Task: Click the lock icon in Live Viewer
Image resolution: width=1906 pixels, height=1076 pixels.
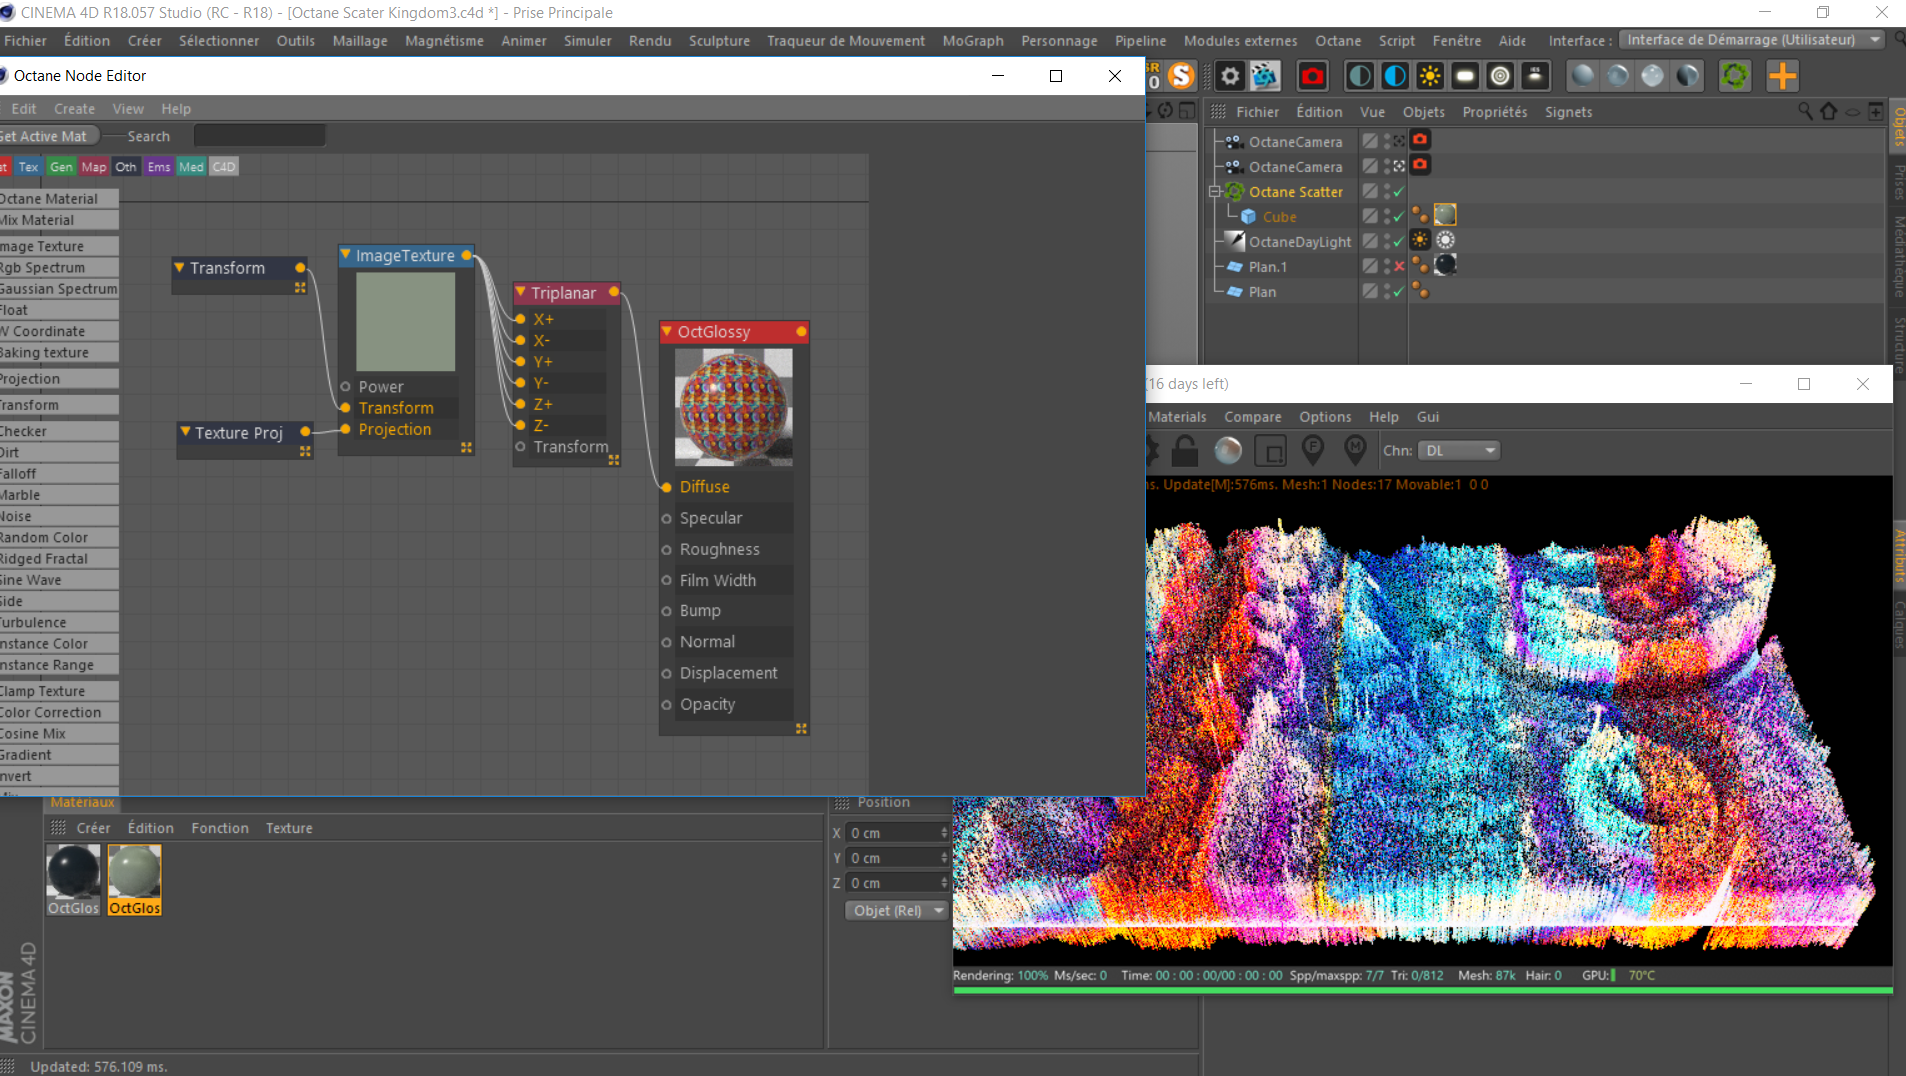Action: (x=1185, y=451)
